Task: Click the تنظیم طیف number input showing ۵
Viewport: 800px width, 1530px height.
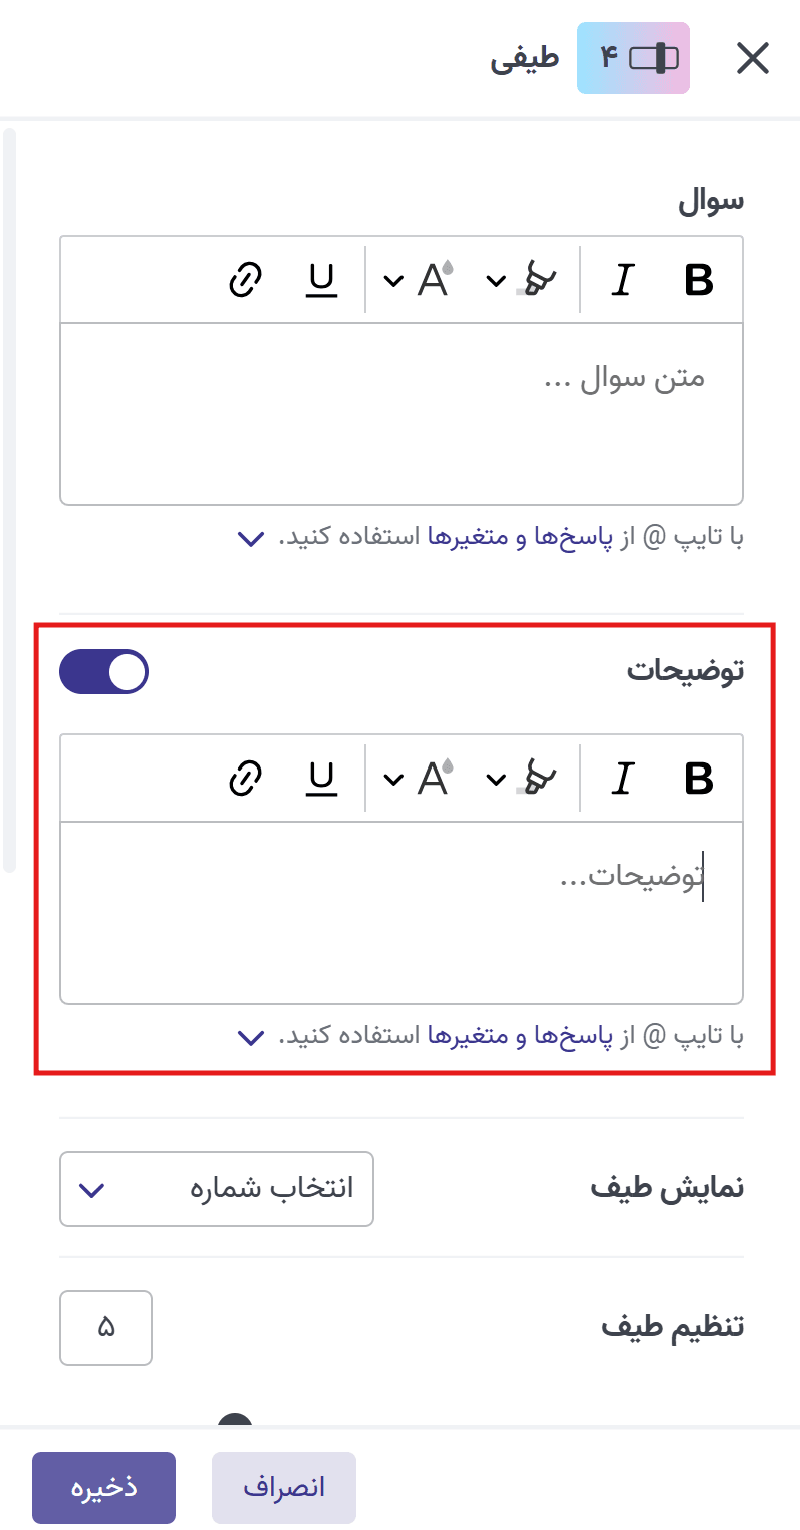Action: tap(106, 1328)
